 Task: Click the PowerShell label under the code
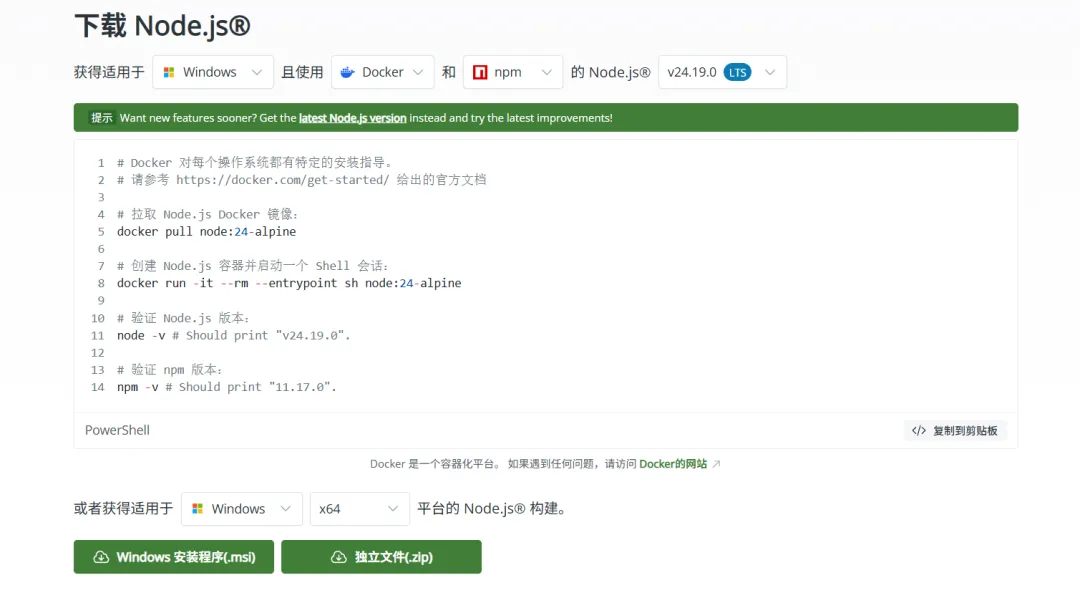pos(117,430)
